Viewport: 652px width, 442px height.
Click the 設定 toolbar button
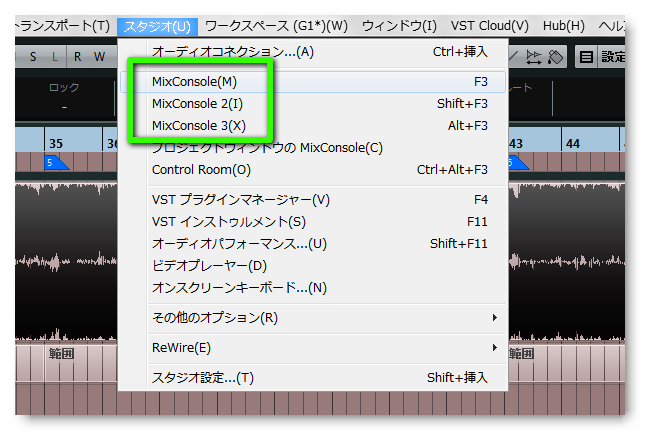612,57
